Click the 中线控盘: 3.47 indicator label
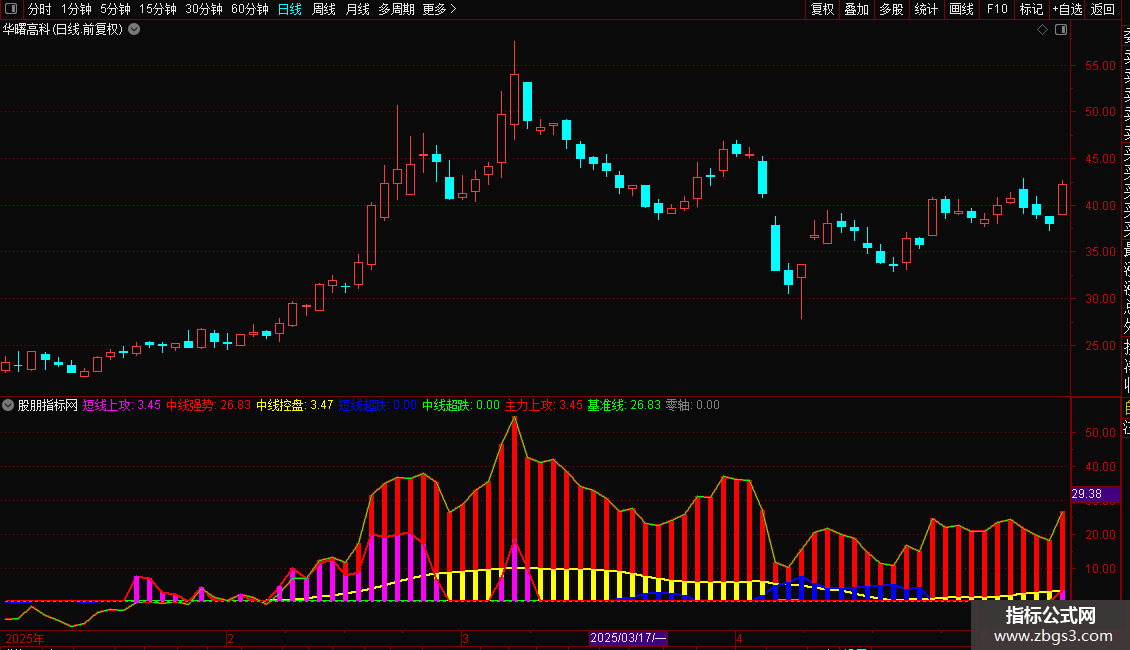The image size is (1130, 650). point(294,405)
